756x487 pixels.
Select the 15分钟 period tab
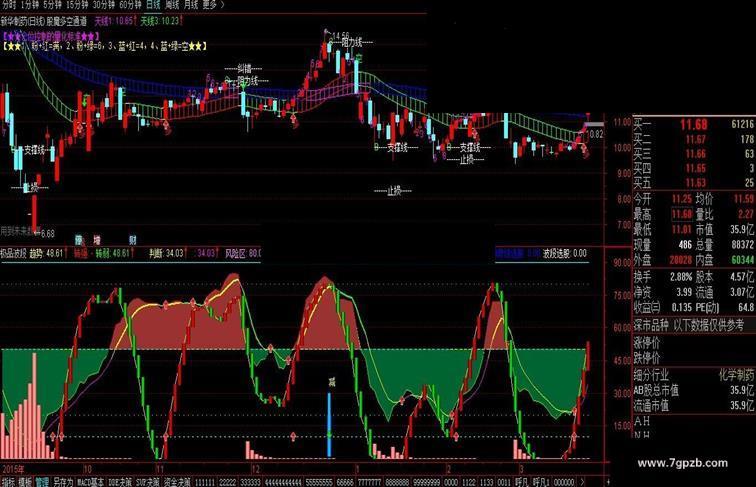[77, 5]
